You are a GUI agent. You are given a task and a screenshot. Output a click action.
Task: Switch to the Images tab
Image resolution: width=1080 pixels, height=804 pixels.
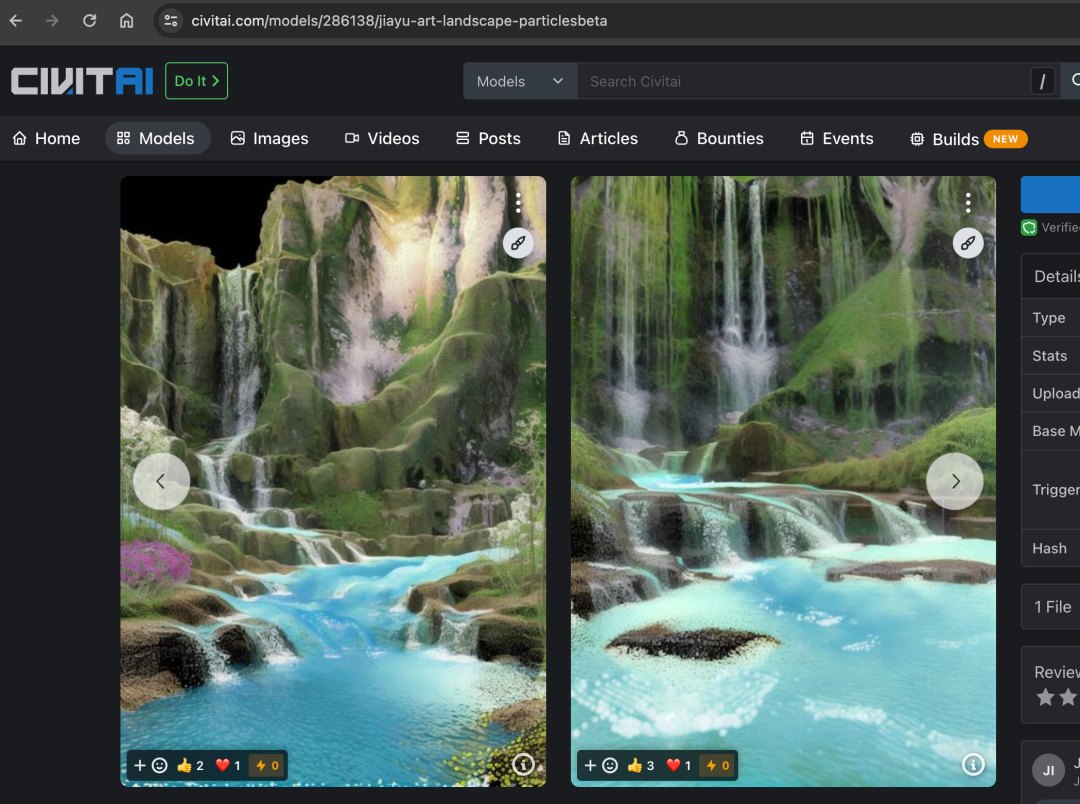click(x=269, y=138)
